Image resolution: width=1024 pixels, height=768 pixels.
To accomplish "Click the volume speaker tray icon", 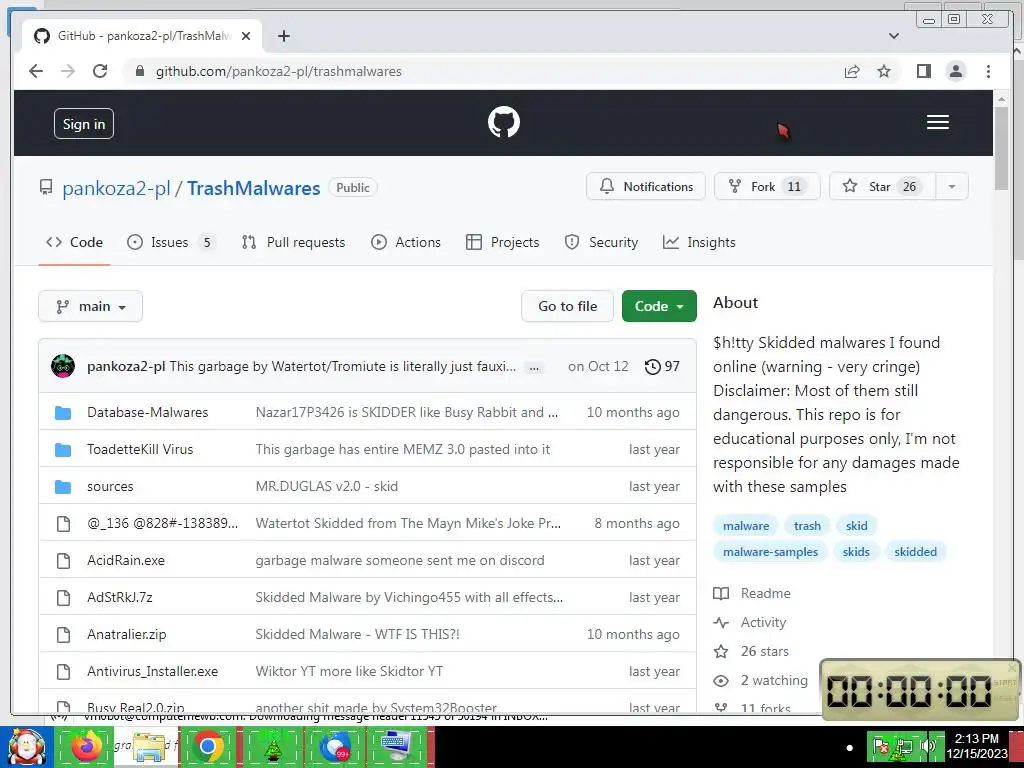I will click(927, 746).
